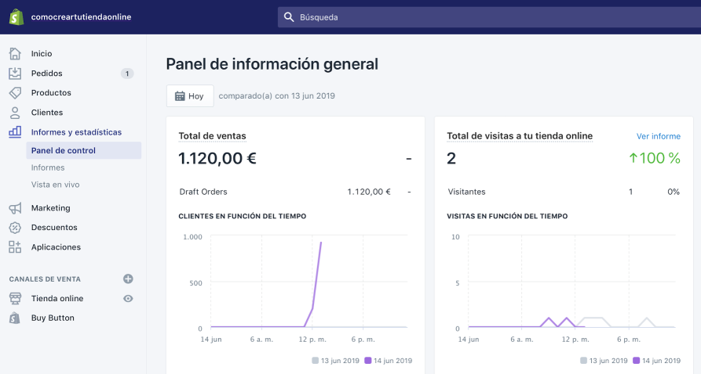Open the Panel de control page
This screenshot has height=374, width=701.
pos(84,151)
